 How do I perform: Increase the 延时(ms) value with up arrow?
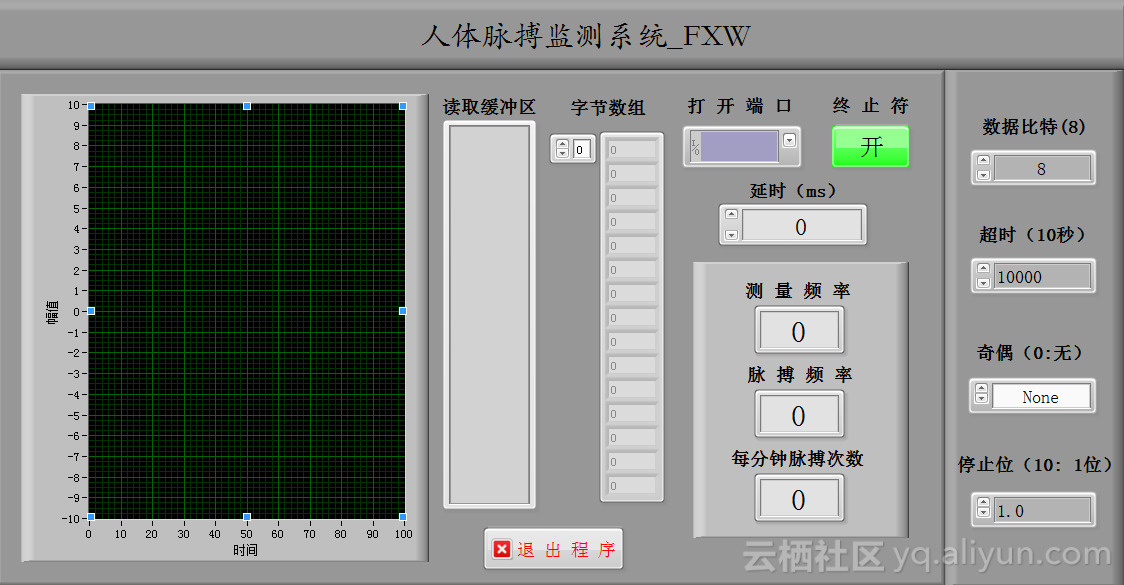click(x=731, y=214)
